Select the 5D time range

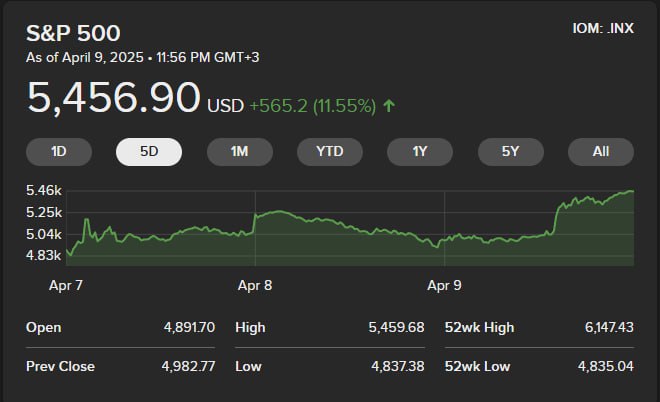coord(149,151)
